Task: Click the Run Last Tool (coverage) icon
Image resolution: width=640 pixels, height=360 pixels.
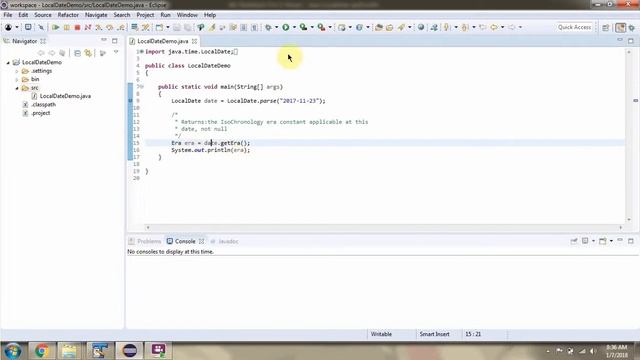Action: pos(303,27)
